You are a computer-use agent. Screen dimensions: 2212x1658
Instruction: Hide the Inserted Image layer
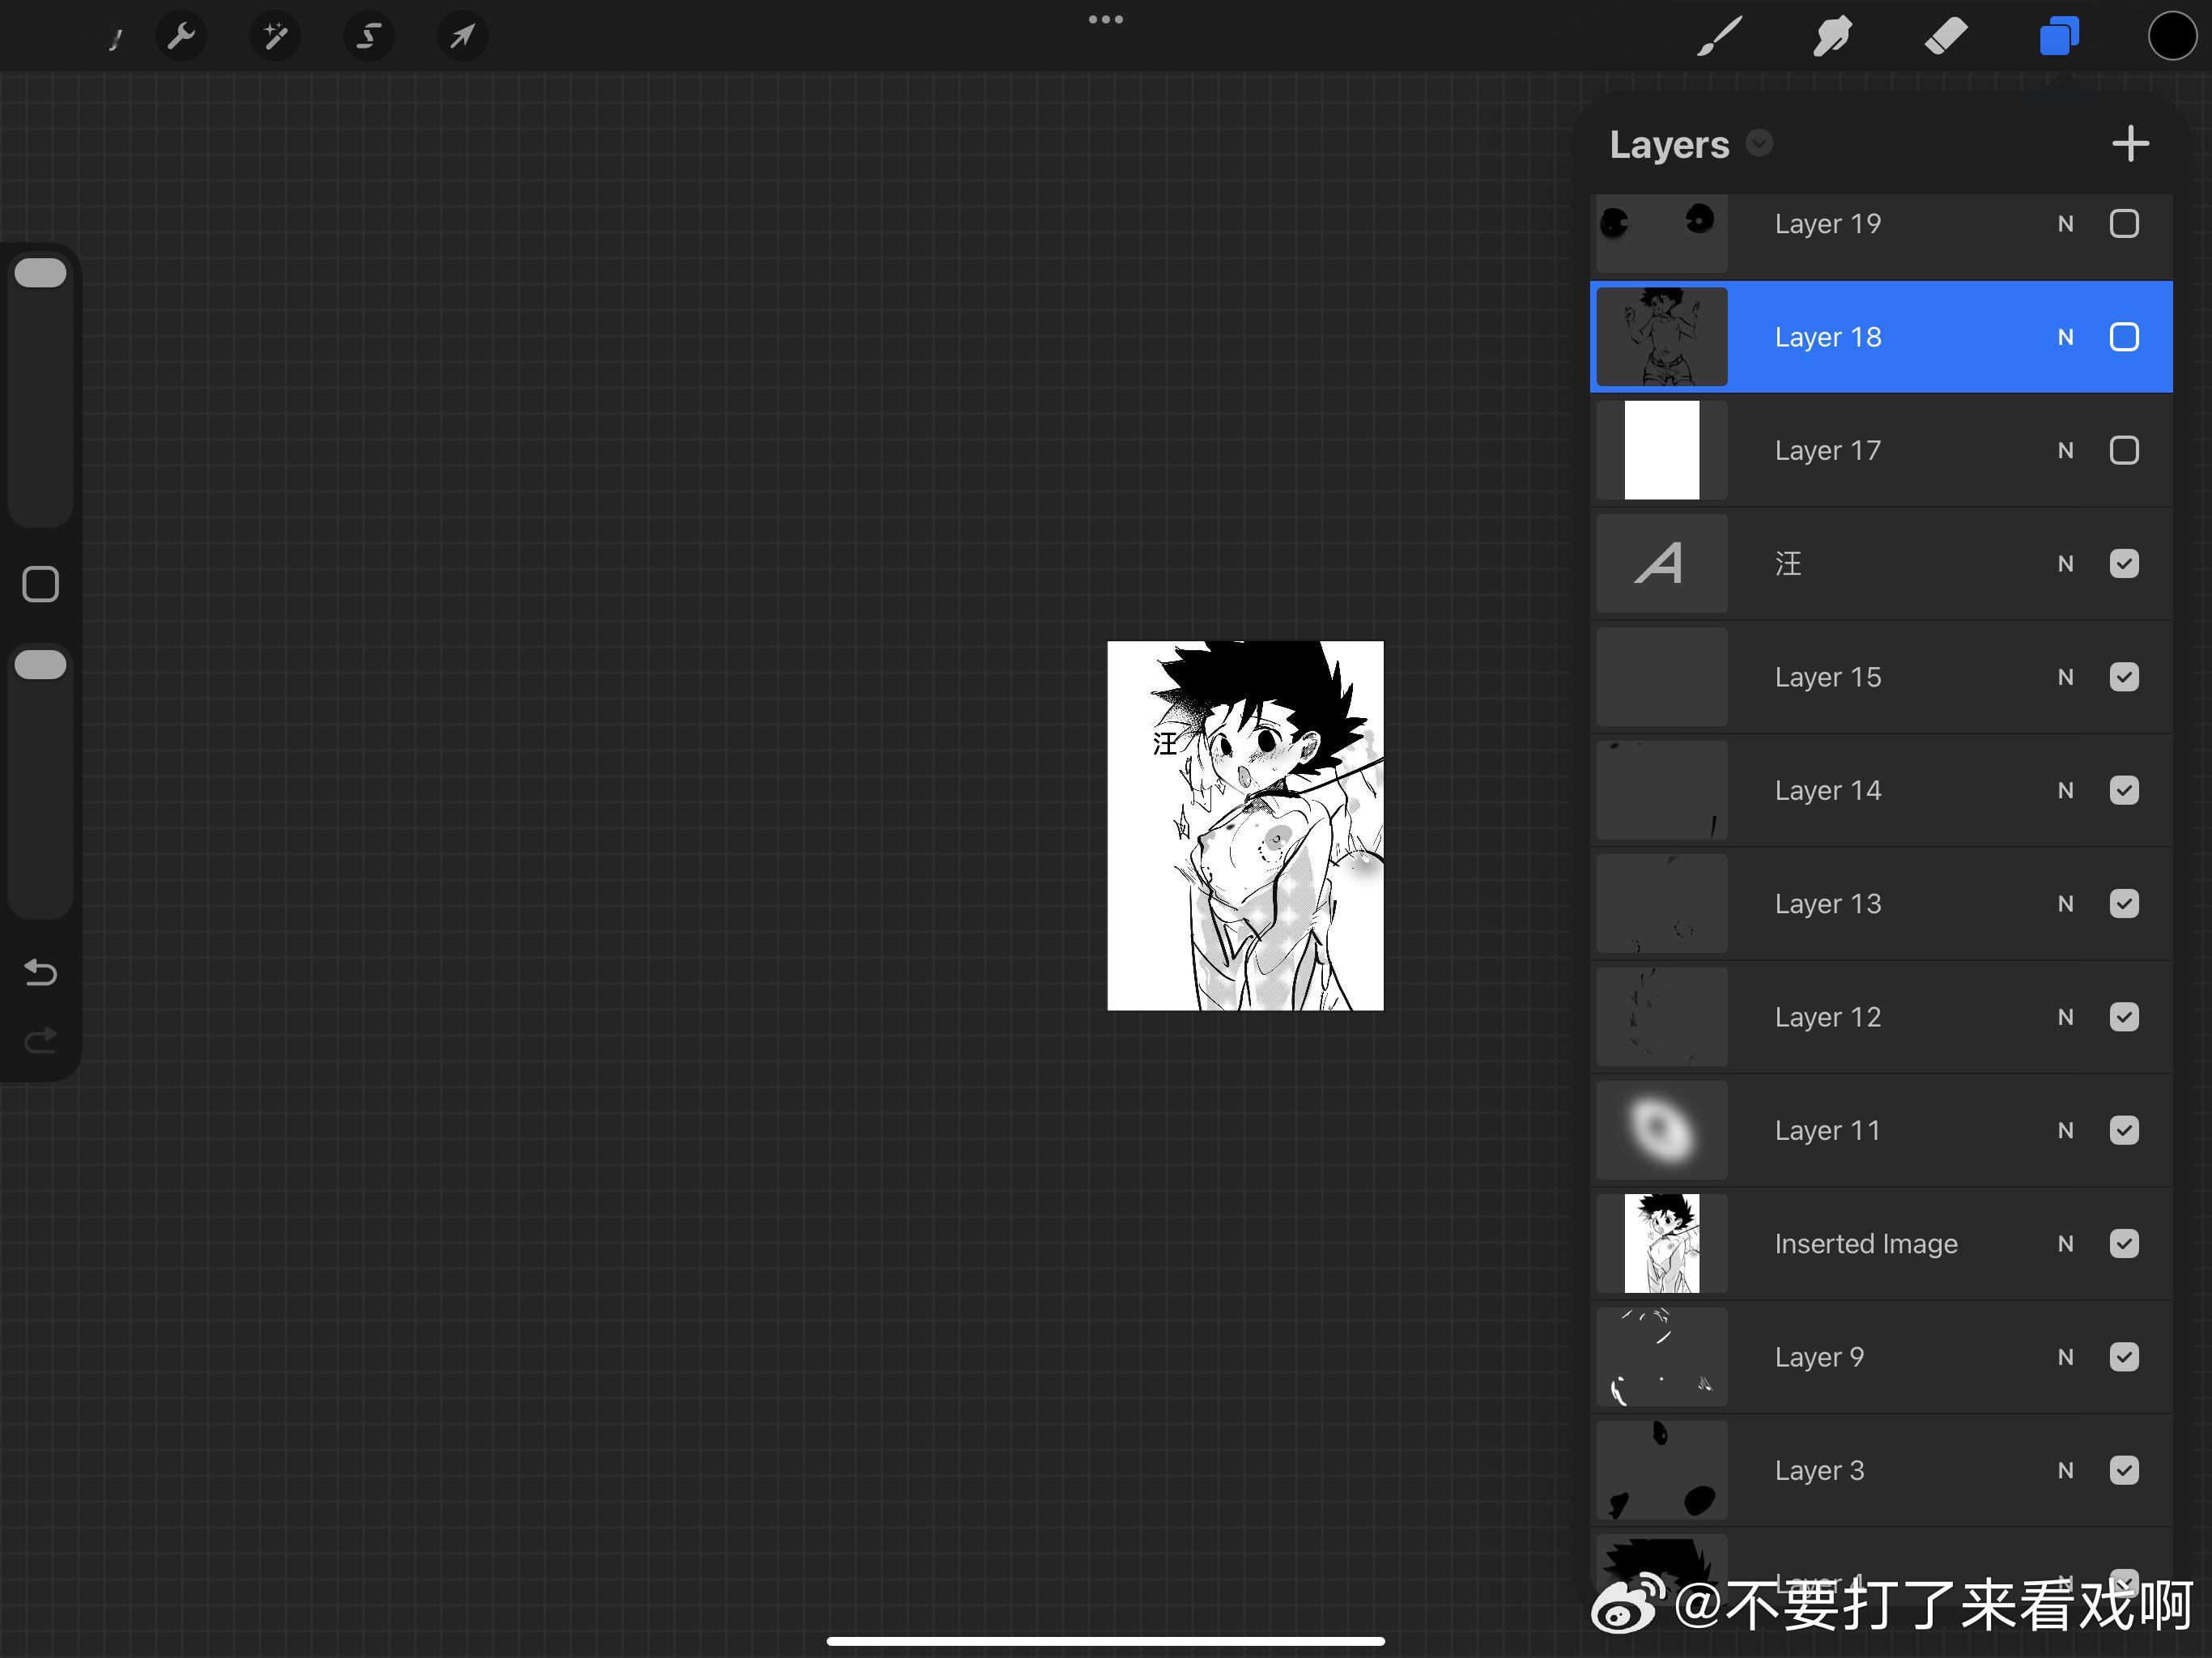2124,1244
